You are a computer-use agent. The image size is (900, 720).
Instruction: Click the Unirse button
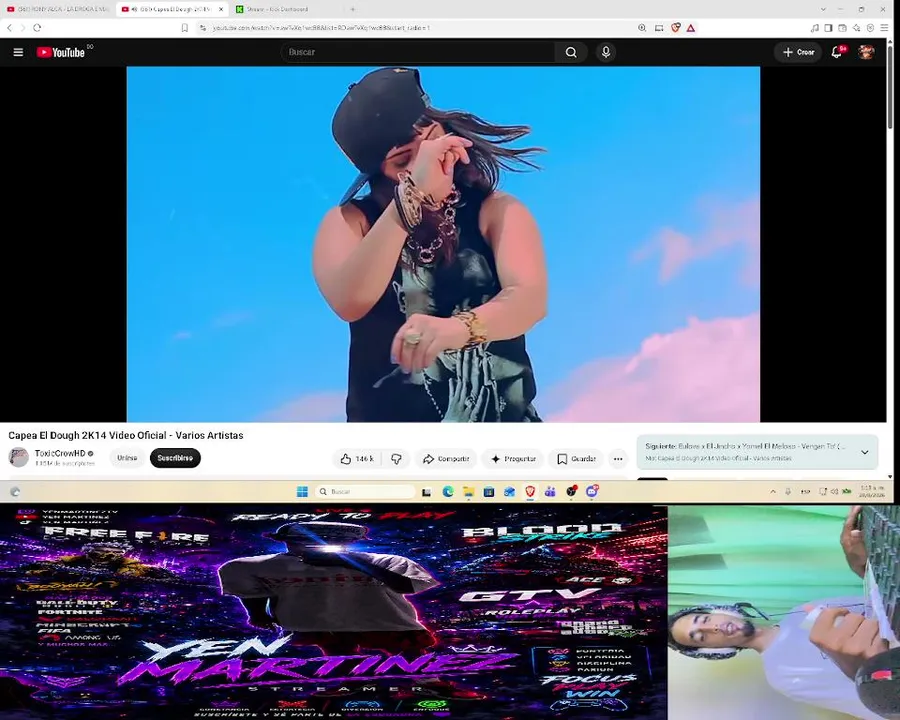(x=127, y=458)
